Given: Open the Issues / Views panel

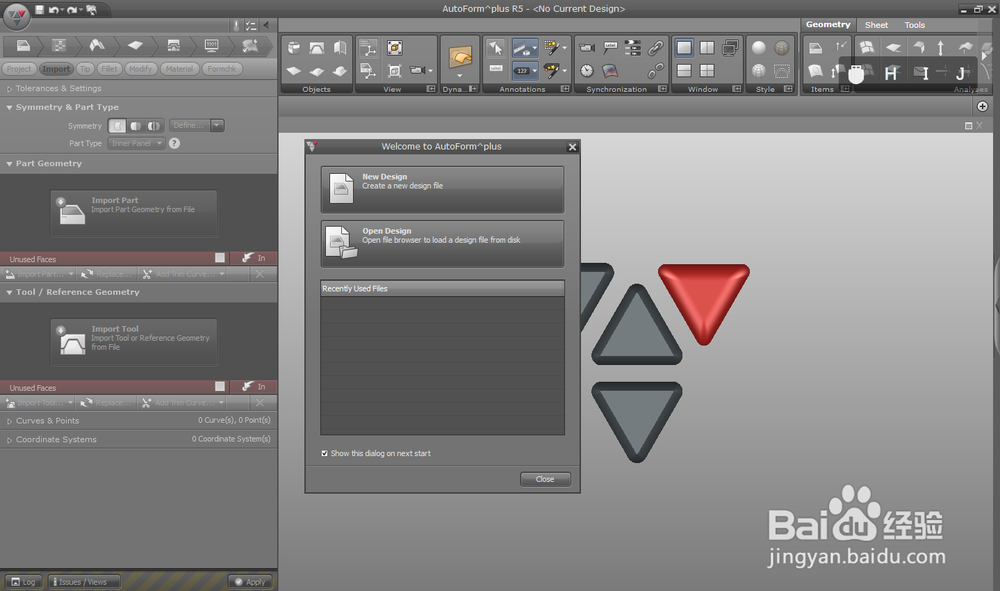Looking at the screenshot, I should pyautogui.click(x=84, y=581).
